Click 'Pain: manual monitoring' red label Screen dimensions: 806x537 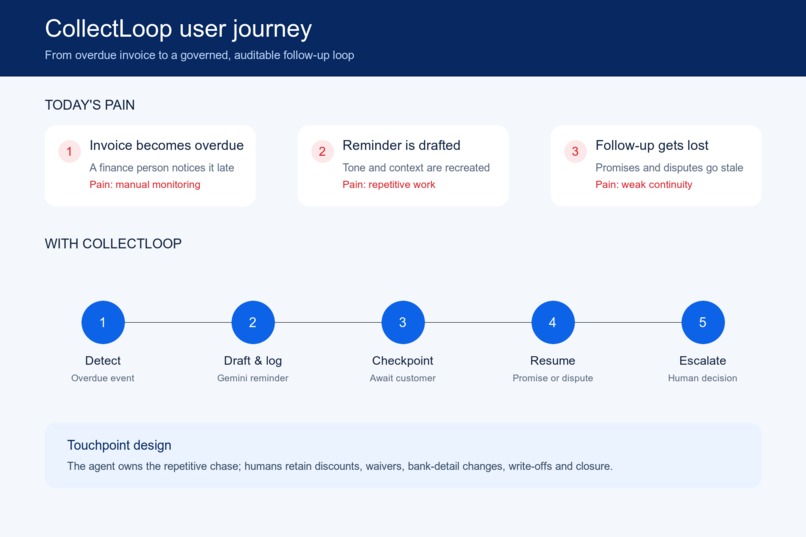tap(145, 184)
